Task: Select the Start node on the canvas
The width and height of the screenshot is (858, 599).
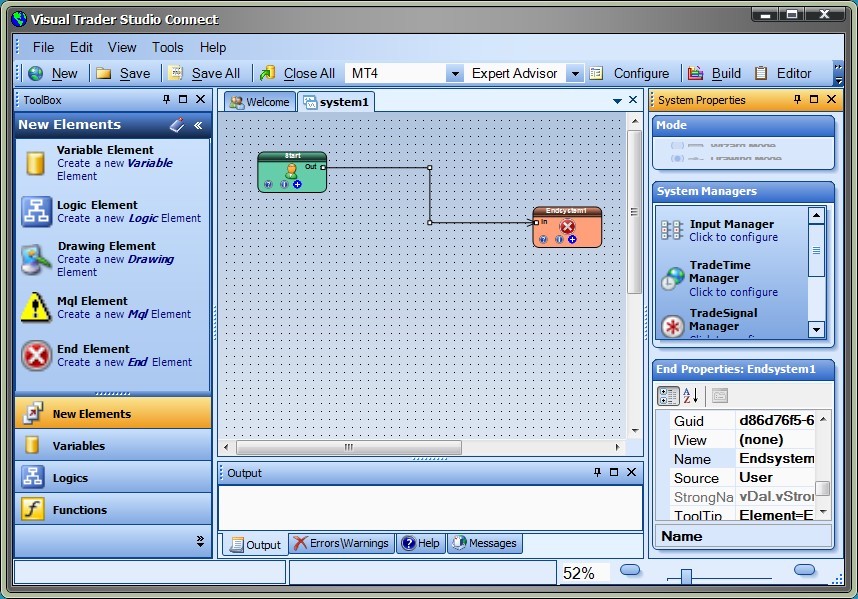Action: [x=292, y=172]
